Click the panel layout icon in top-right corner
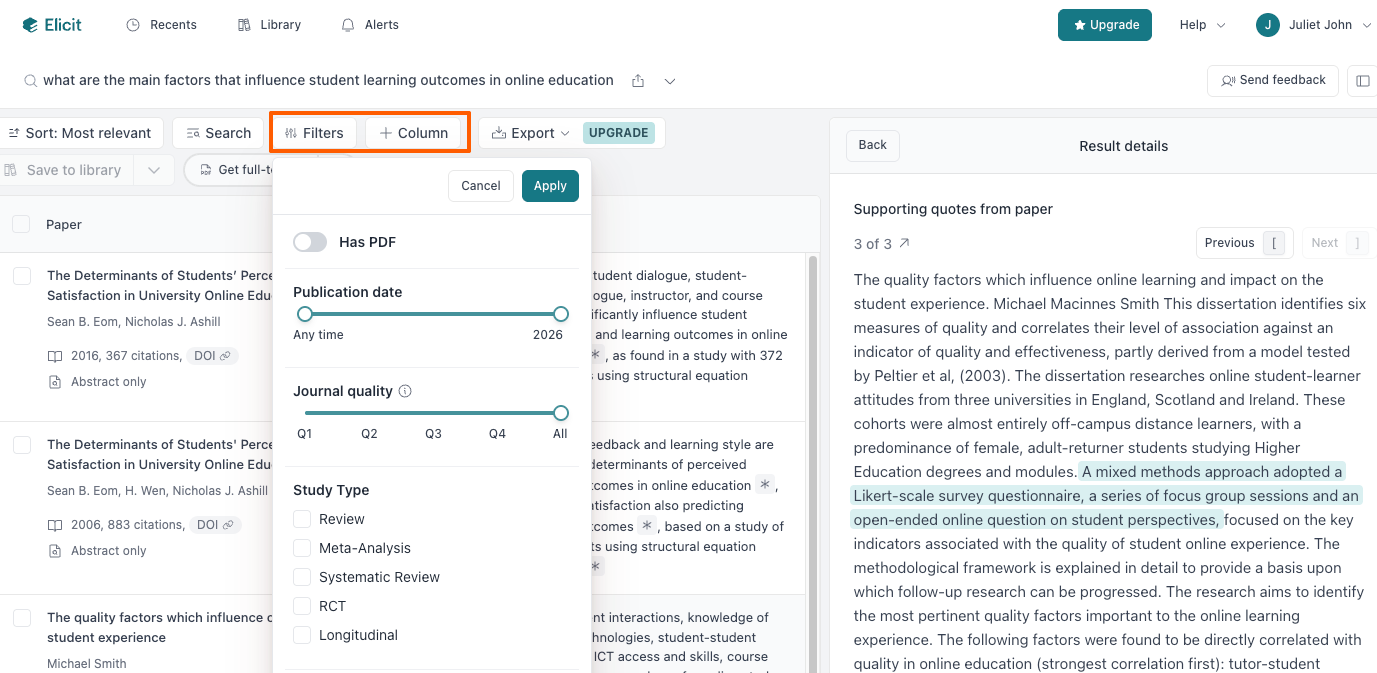The height and width of the screenshot is (673, 1377). (1362, 80)
